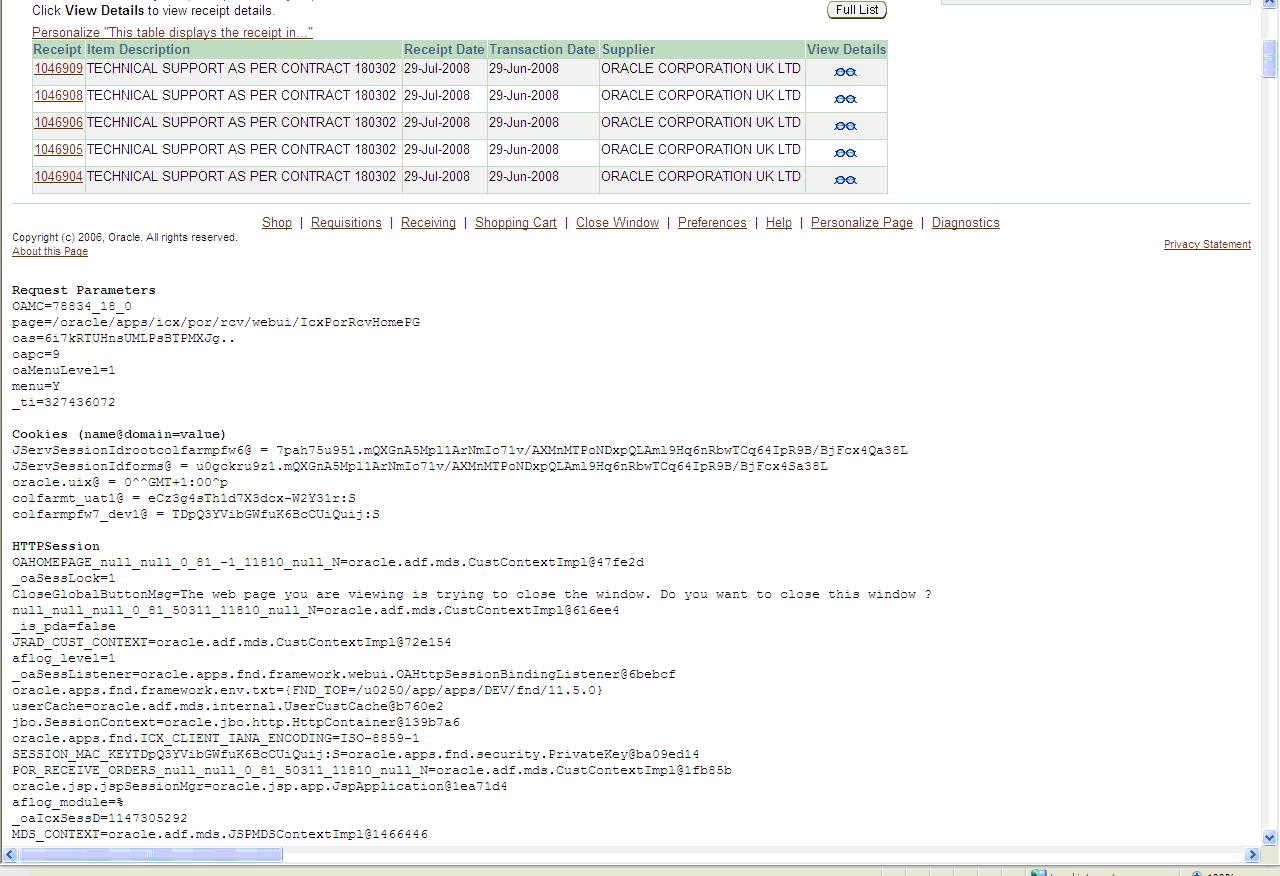Open receipt number 1046905
This screenshot has height=876, width=1280.
[58, 150]
